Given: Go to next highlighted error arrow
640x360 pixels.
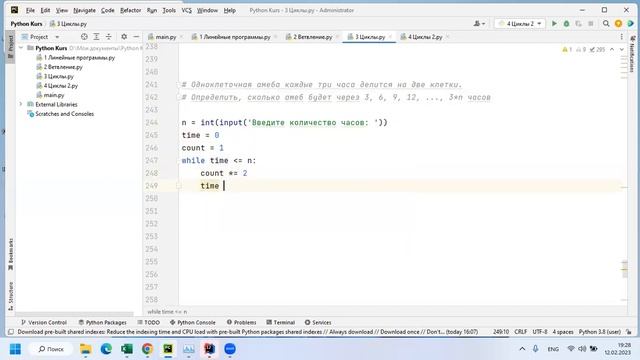Looking at the screenshot, I should (x=622, y=49).
